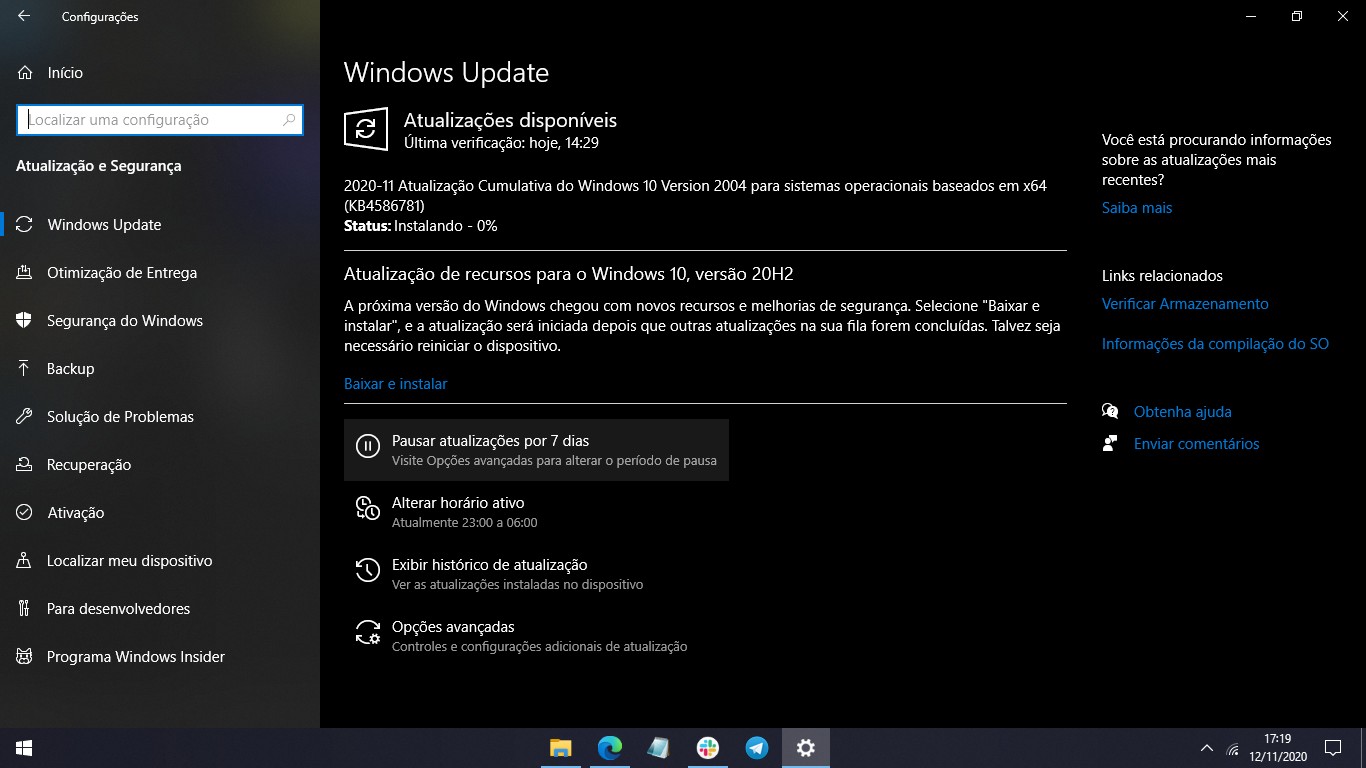The height and width of the screenshot is (768, 1366).
Task: Open Solução de Problemas section
Action: pos(160,417)
